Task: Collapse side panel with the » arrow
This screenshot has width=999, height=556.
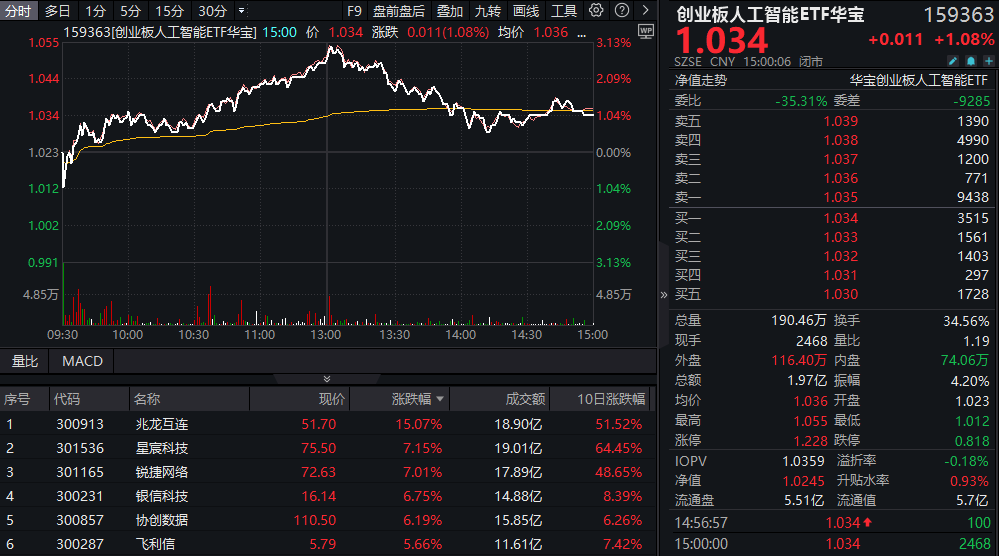Action: pos(663,295)
